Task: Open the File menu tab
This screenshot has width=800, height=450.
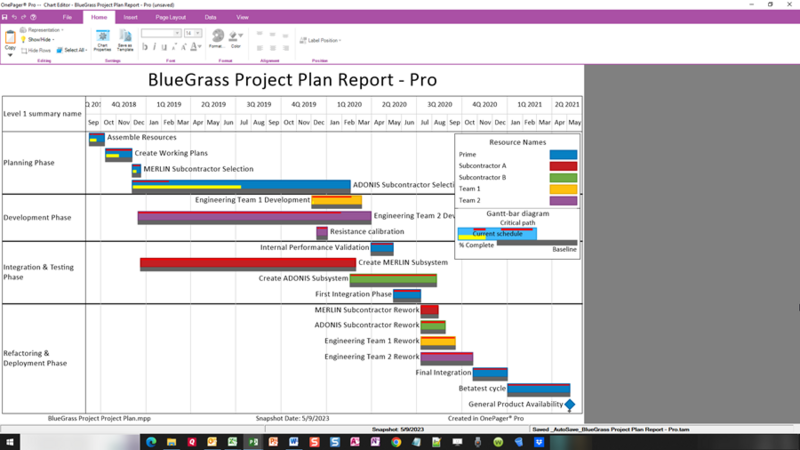Action: click(x=67, y=17)
